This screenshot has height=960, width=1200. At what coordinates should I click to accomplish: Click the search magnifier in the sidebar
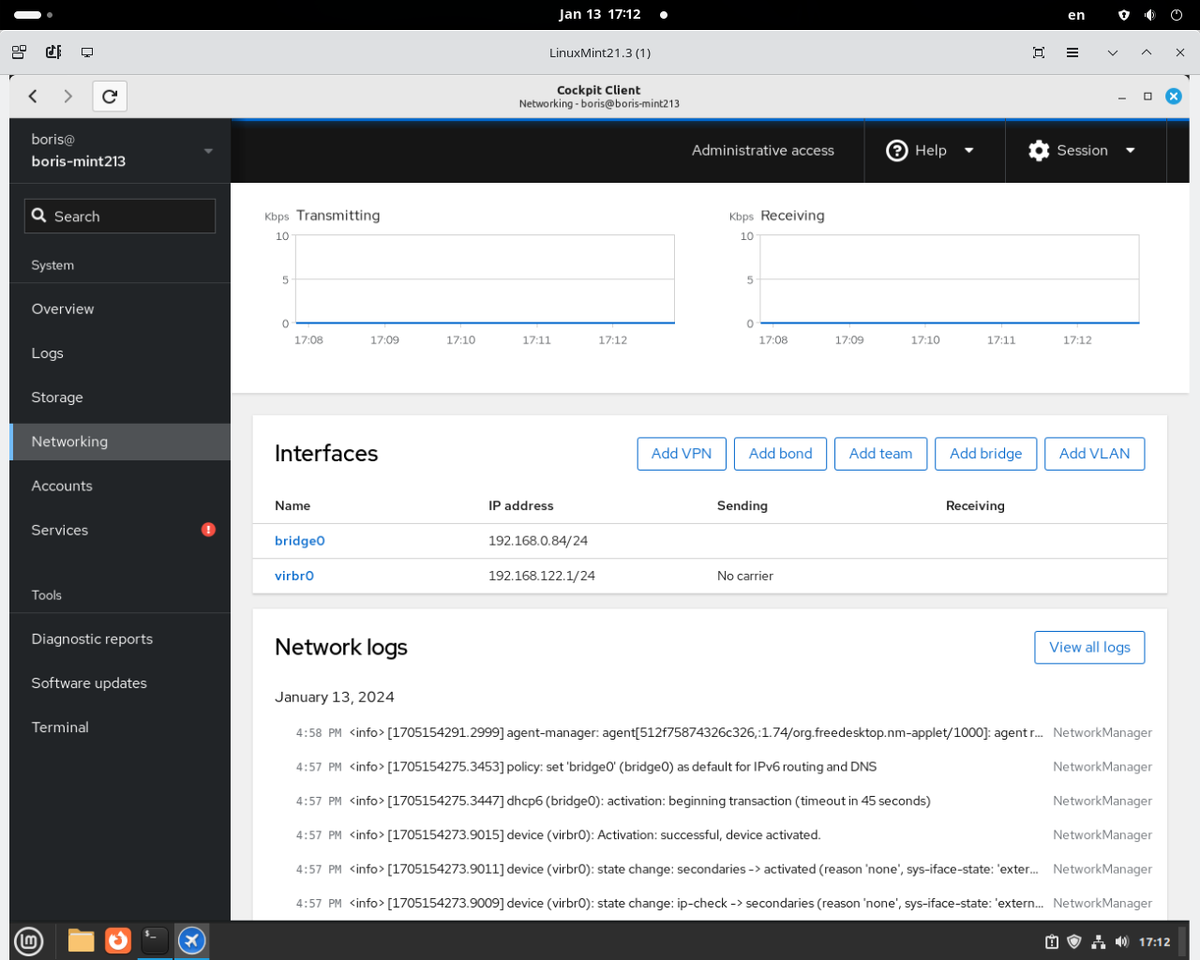point(39,215)
